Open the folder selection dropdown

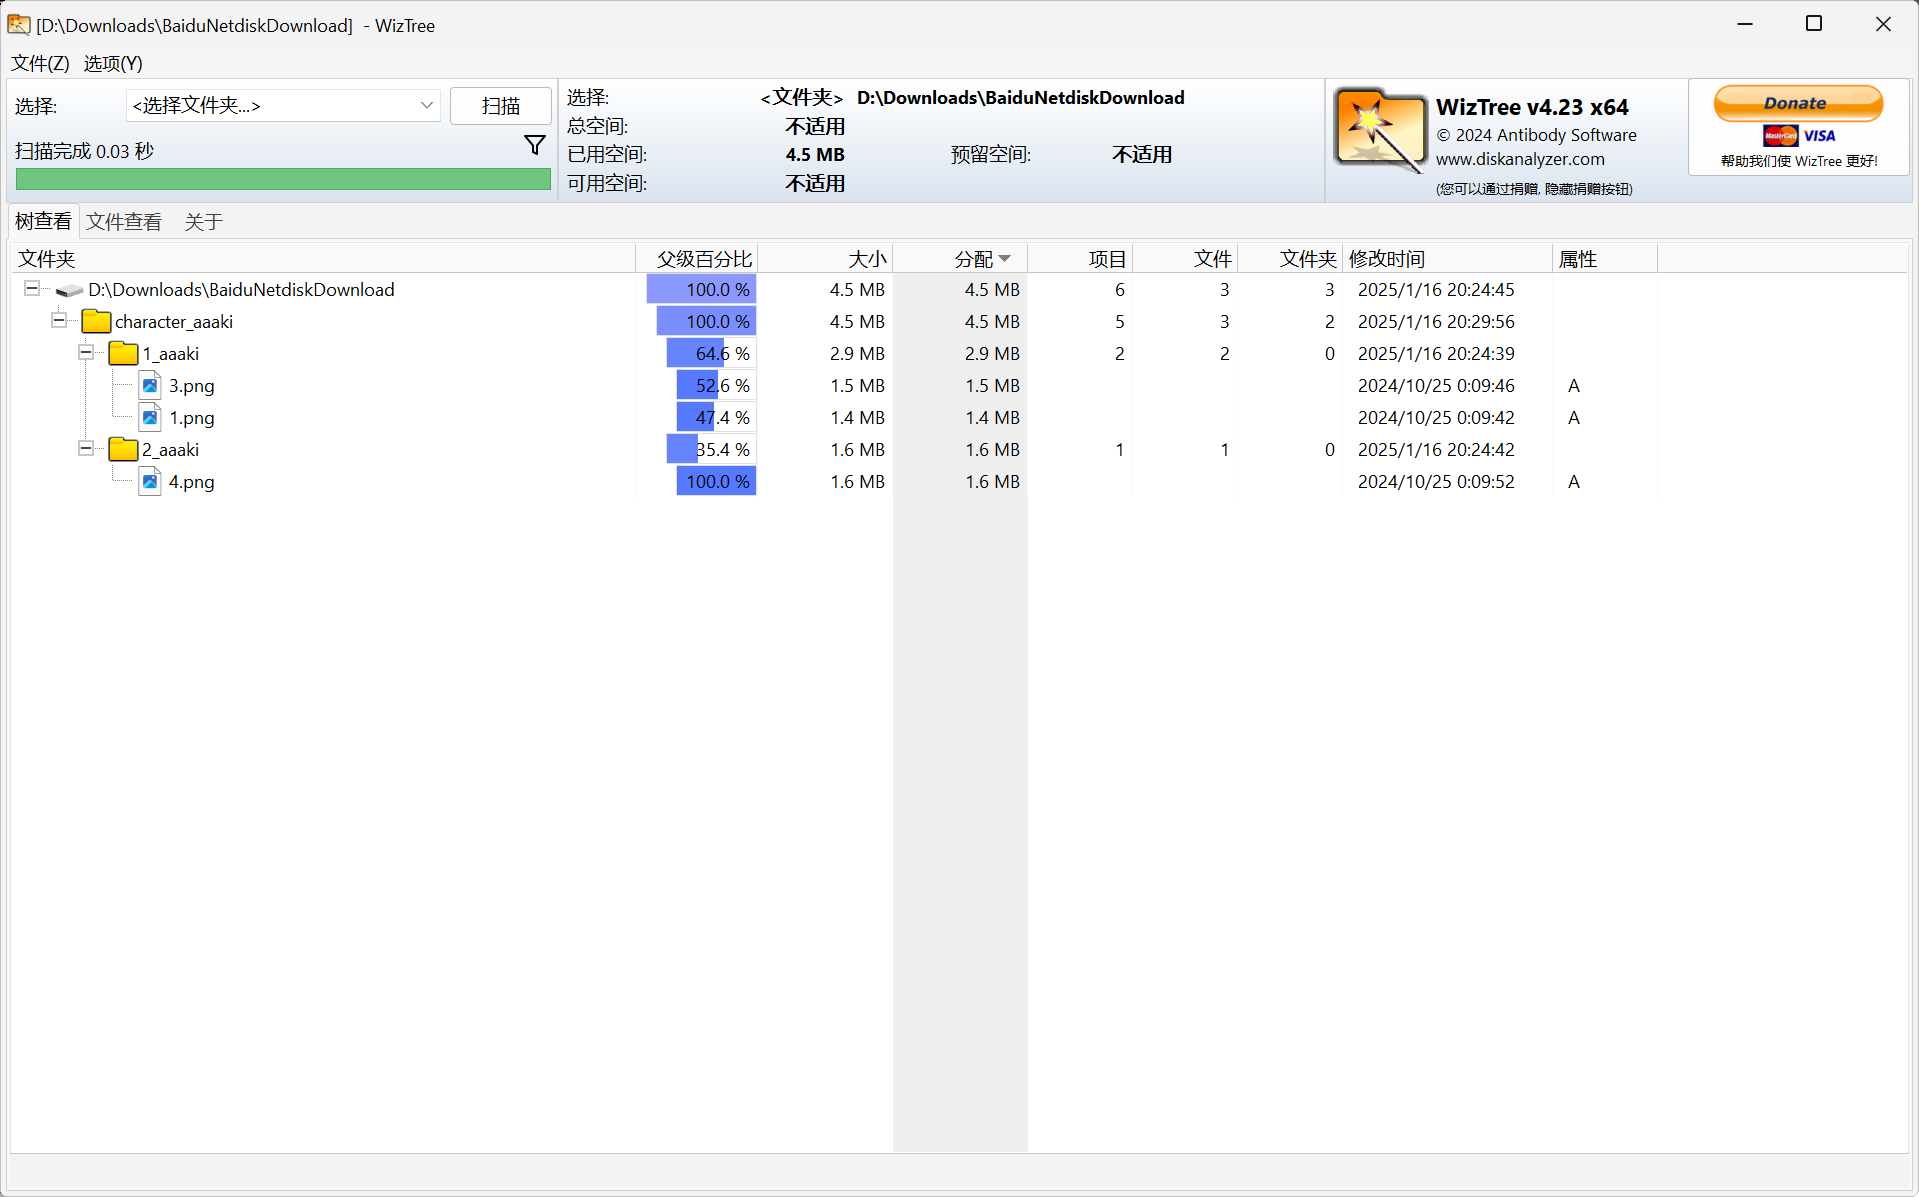point(426,106)
